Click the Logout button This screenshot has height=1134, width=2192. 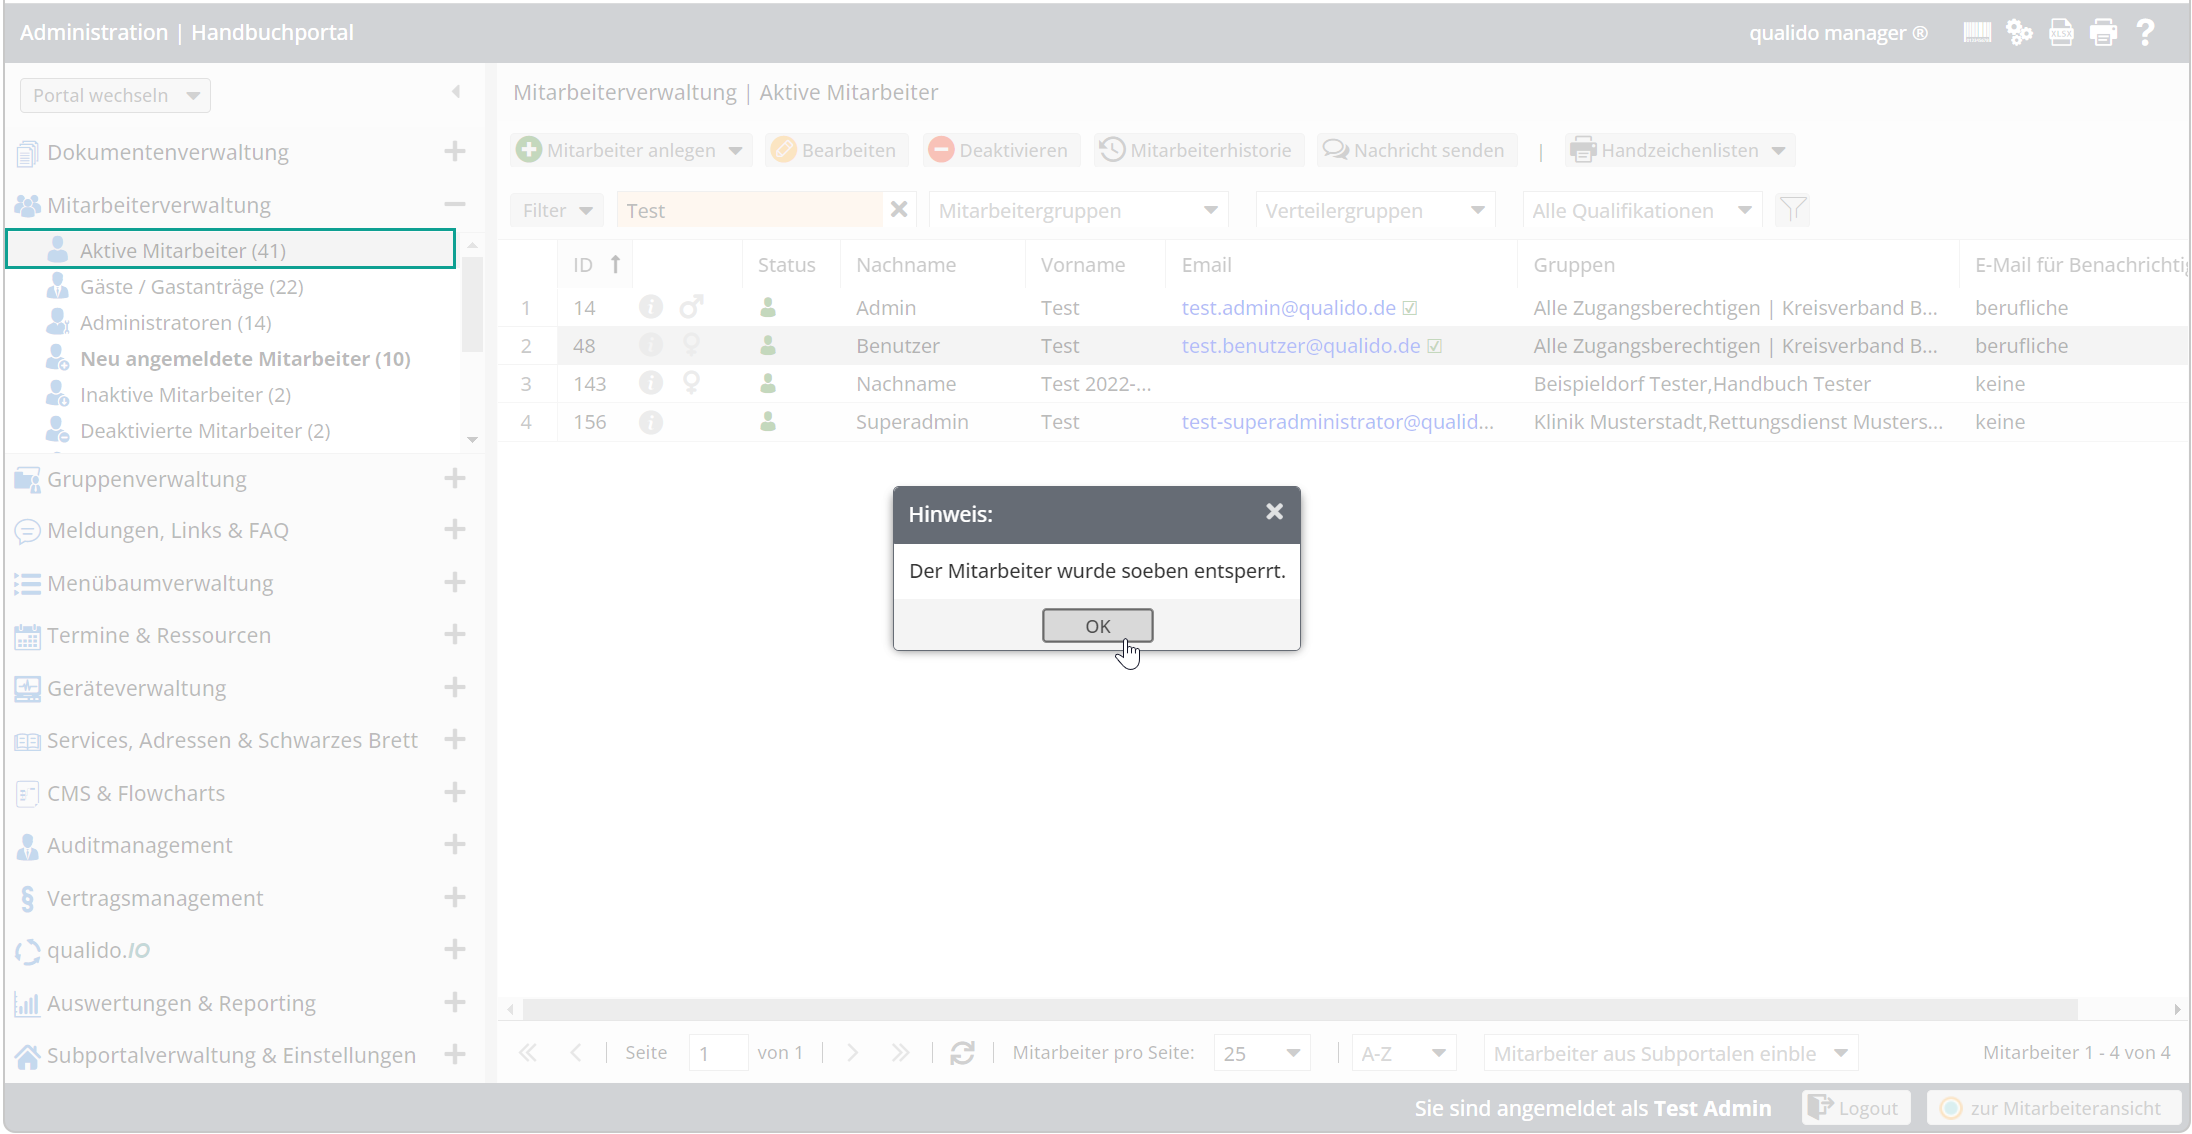[1856, 1108]
